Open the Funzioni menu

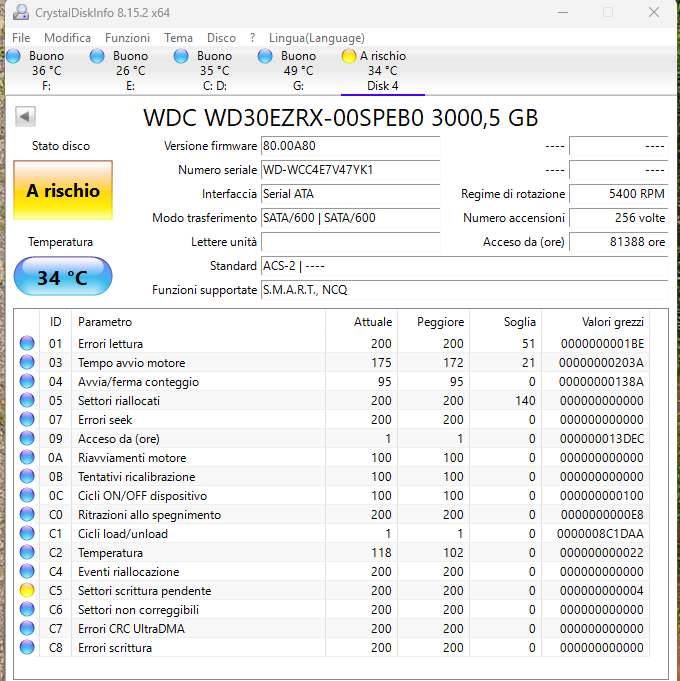tap(127, 38)
